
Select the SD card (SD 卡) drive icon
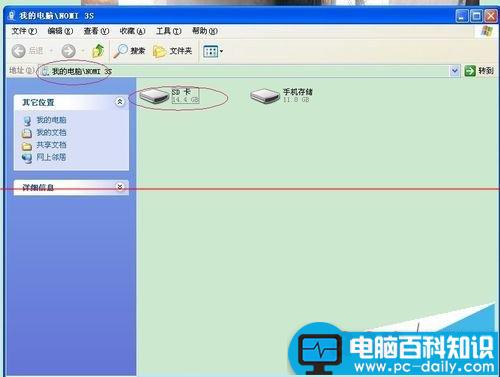tap(154, 96)
